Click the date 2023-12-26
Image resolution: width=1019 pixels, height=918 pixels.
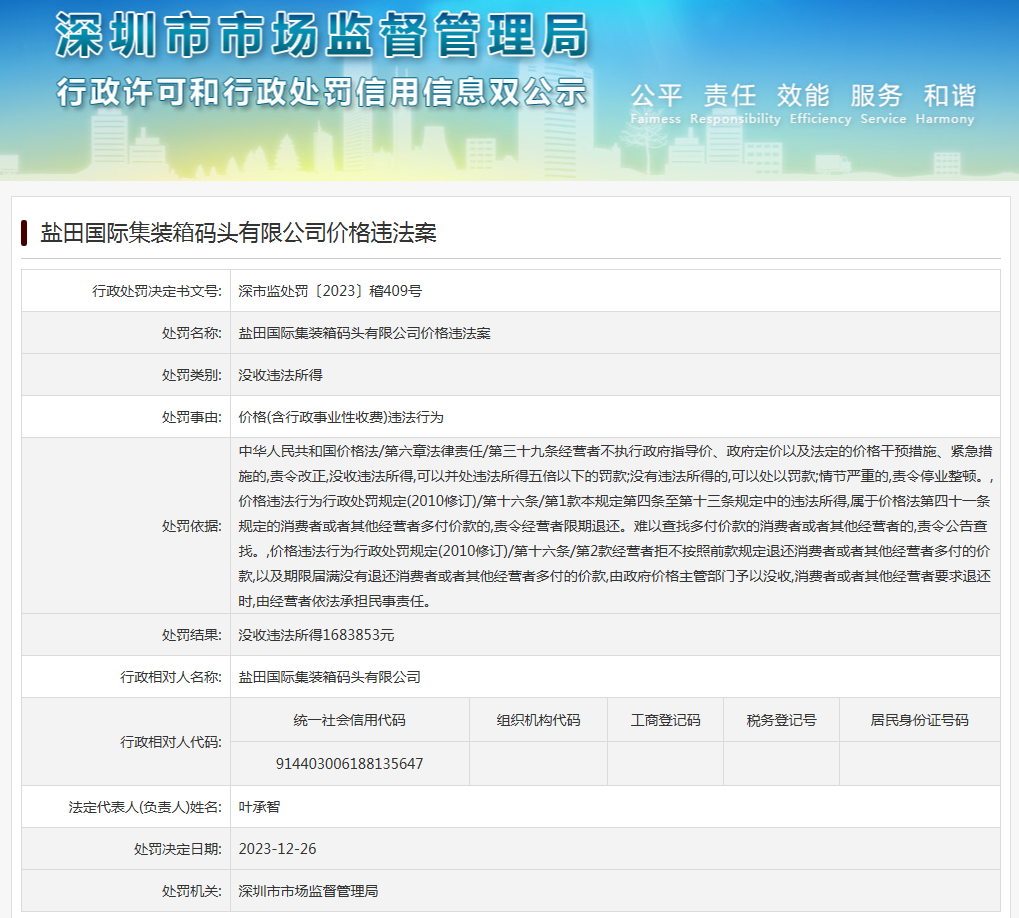click(x=277, y=849)
